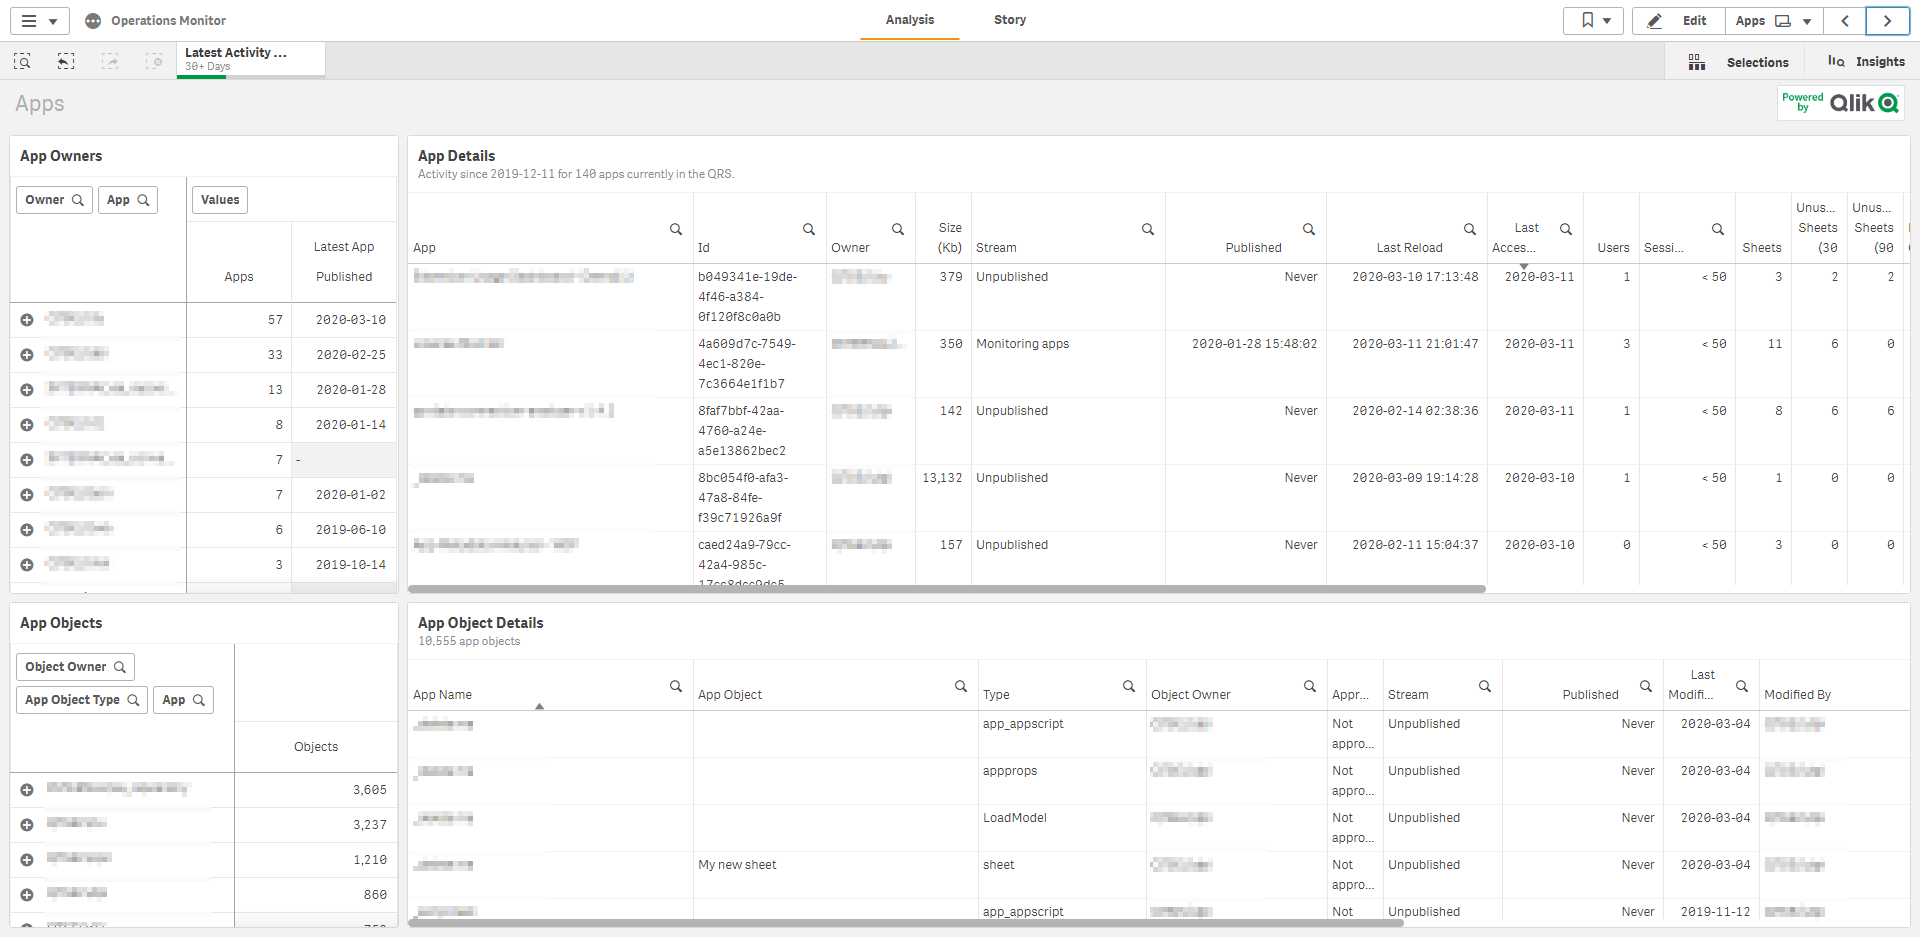This screenshot has height=937, width=1920.
Task: Expand the object owner row with 3,605 objects
Action: [x=27, y=790]
